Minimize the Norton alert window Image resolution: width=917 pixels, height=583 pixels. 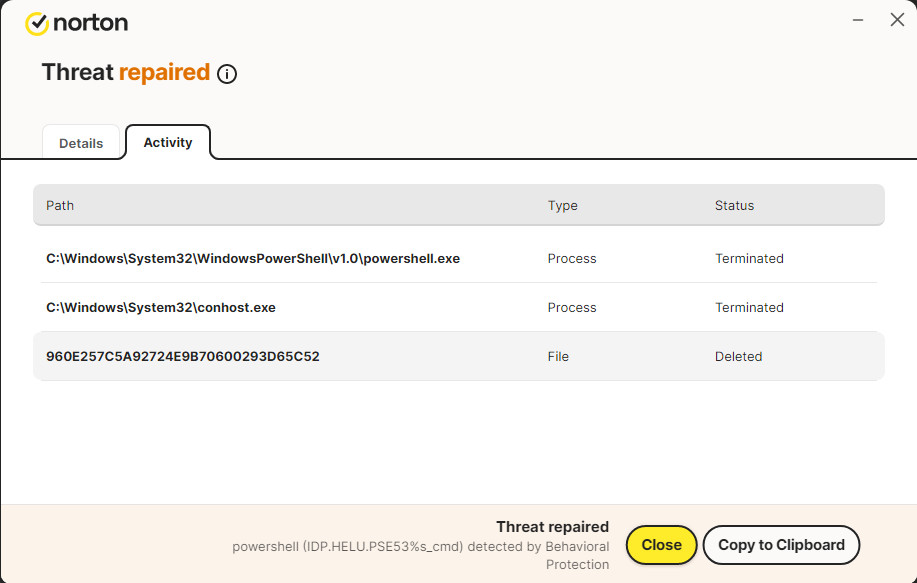pyautogui.click(x=857, y=19)
